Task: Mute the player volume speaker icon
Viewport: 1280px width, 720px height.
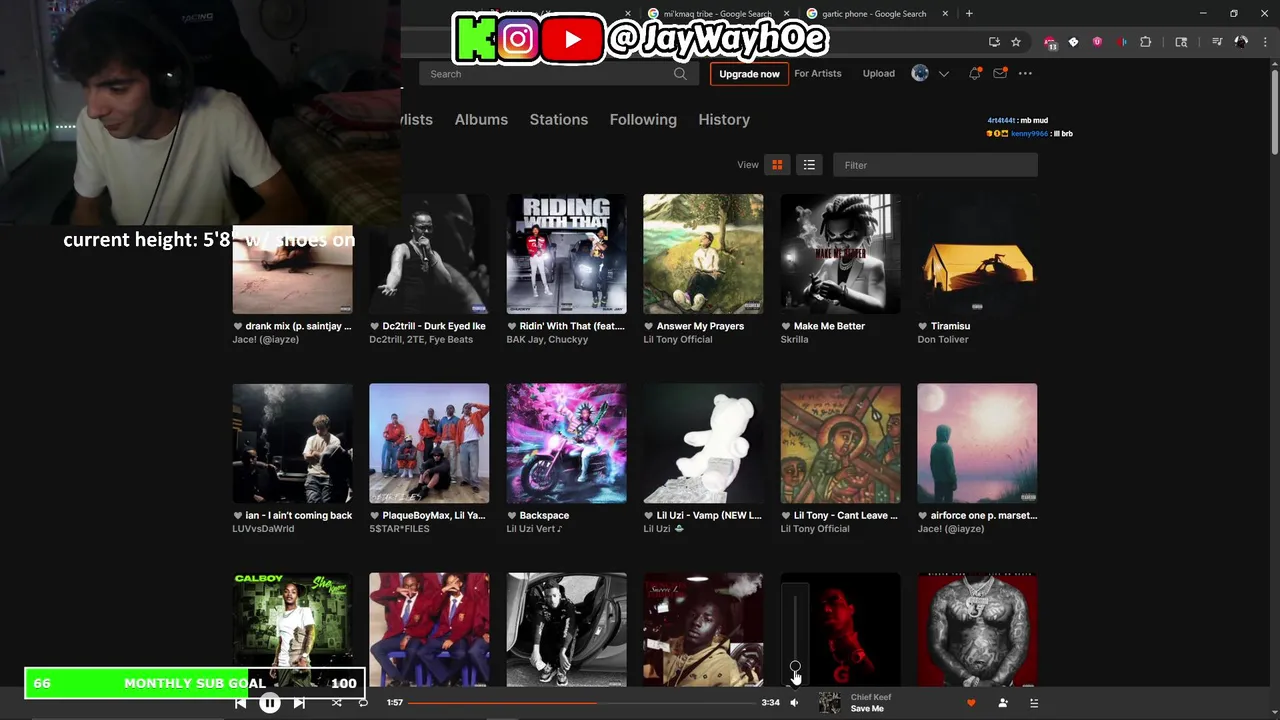Action: pos(794,703)
